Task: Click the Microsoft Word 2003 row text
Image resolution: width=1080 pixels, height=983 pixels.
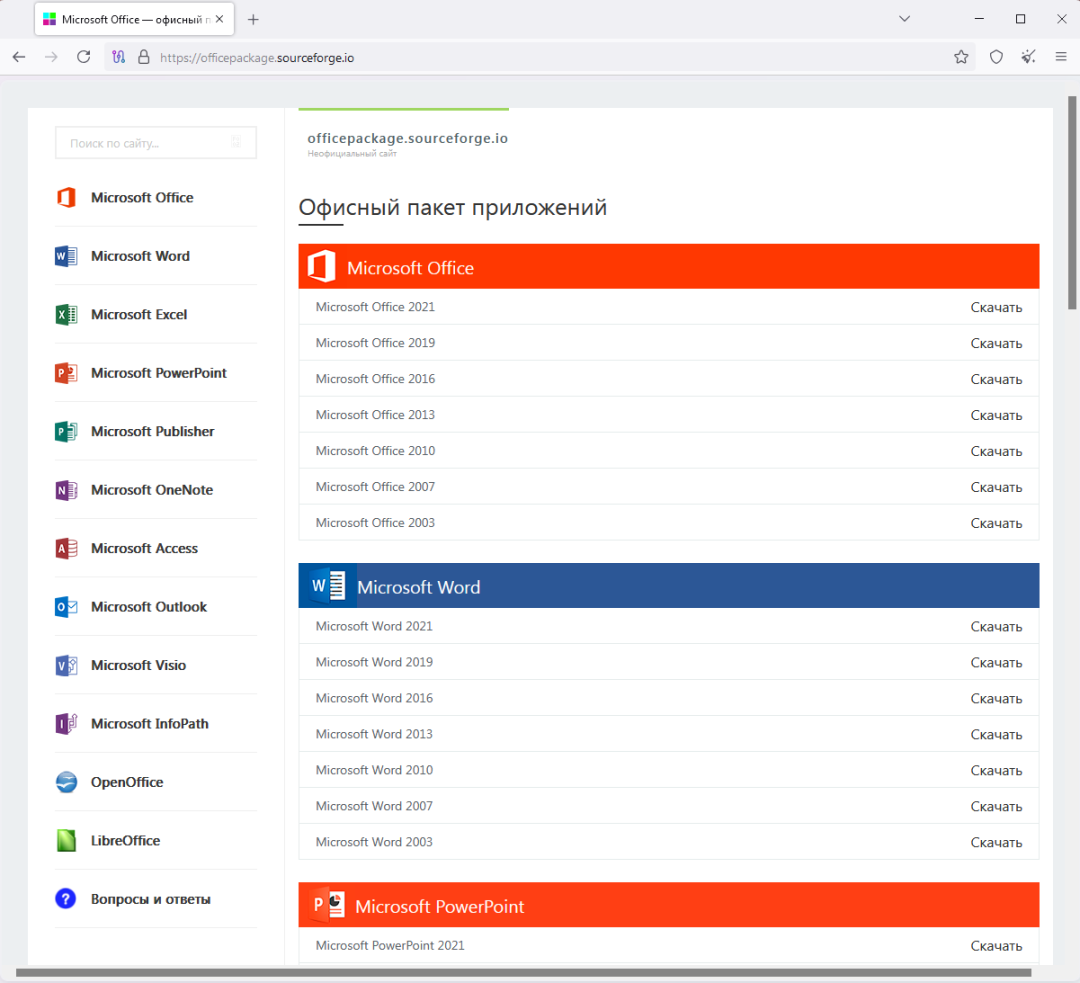Action: click(374, 842)
